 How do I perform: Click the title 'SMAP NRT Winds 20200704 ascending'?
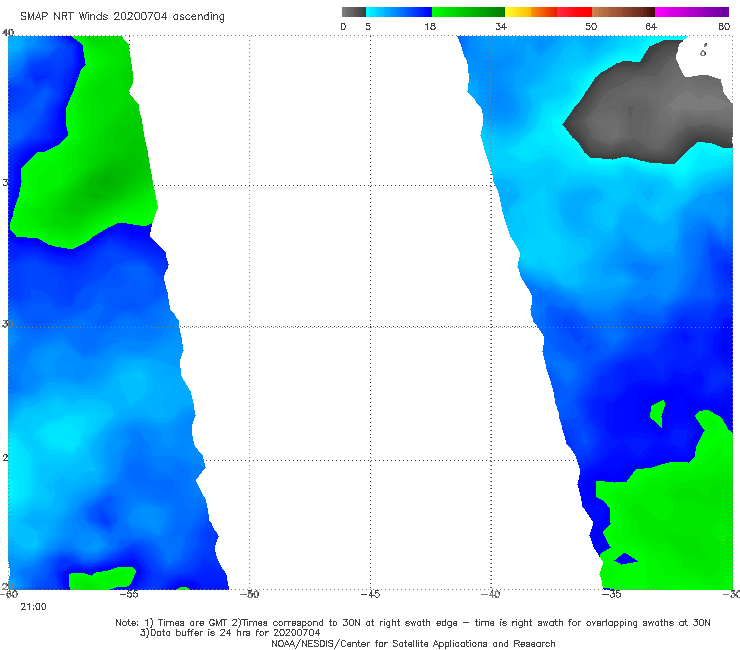(x=122, y=17)
